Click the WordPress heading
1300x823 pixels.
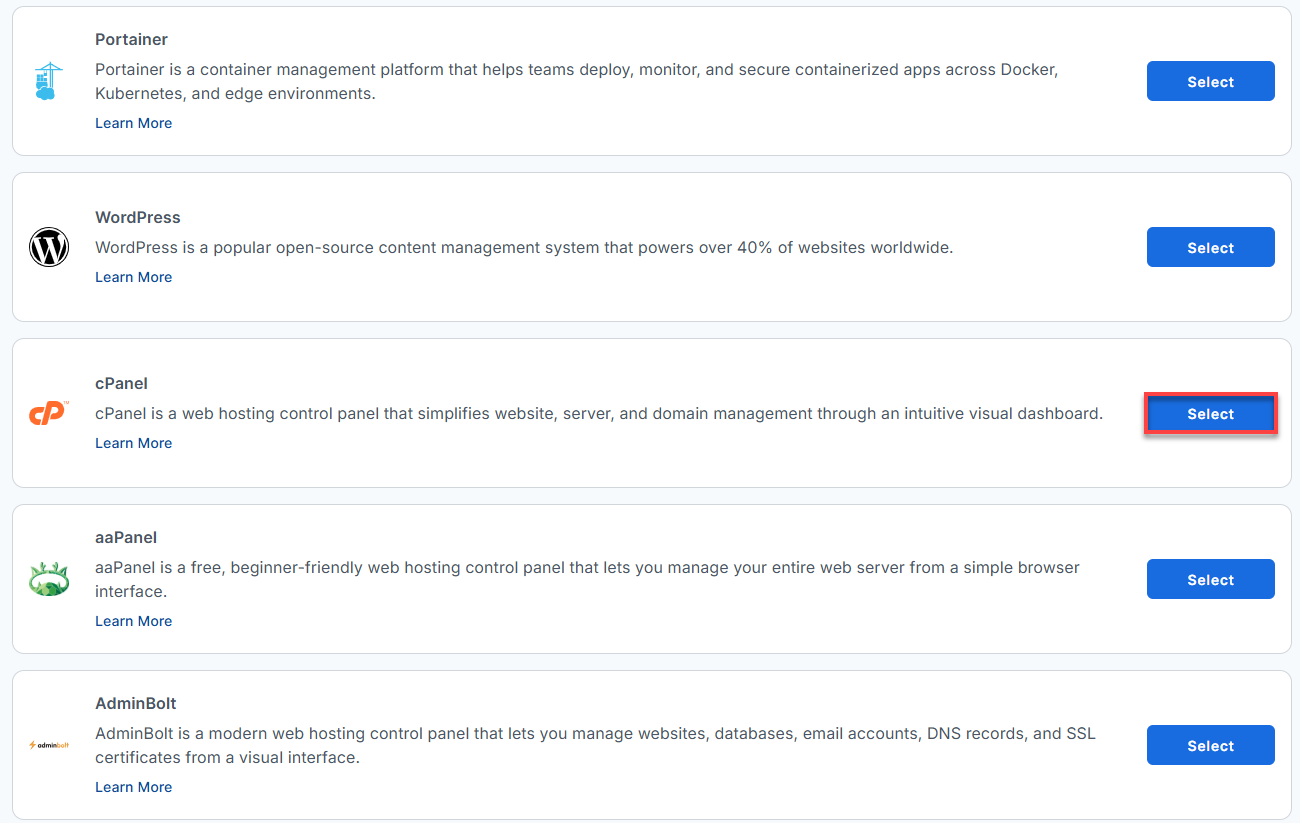(138, 218)
